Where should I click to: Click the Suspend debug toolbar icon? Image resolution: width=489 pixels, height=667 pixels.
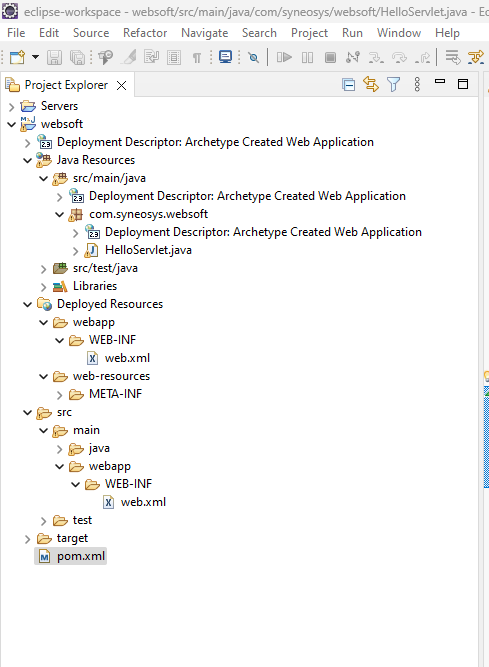point(307,57)
